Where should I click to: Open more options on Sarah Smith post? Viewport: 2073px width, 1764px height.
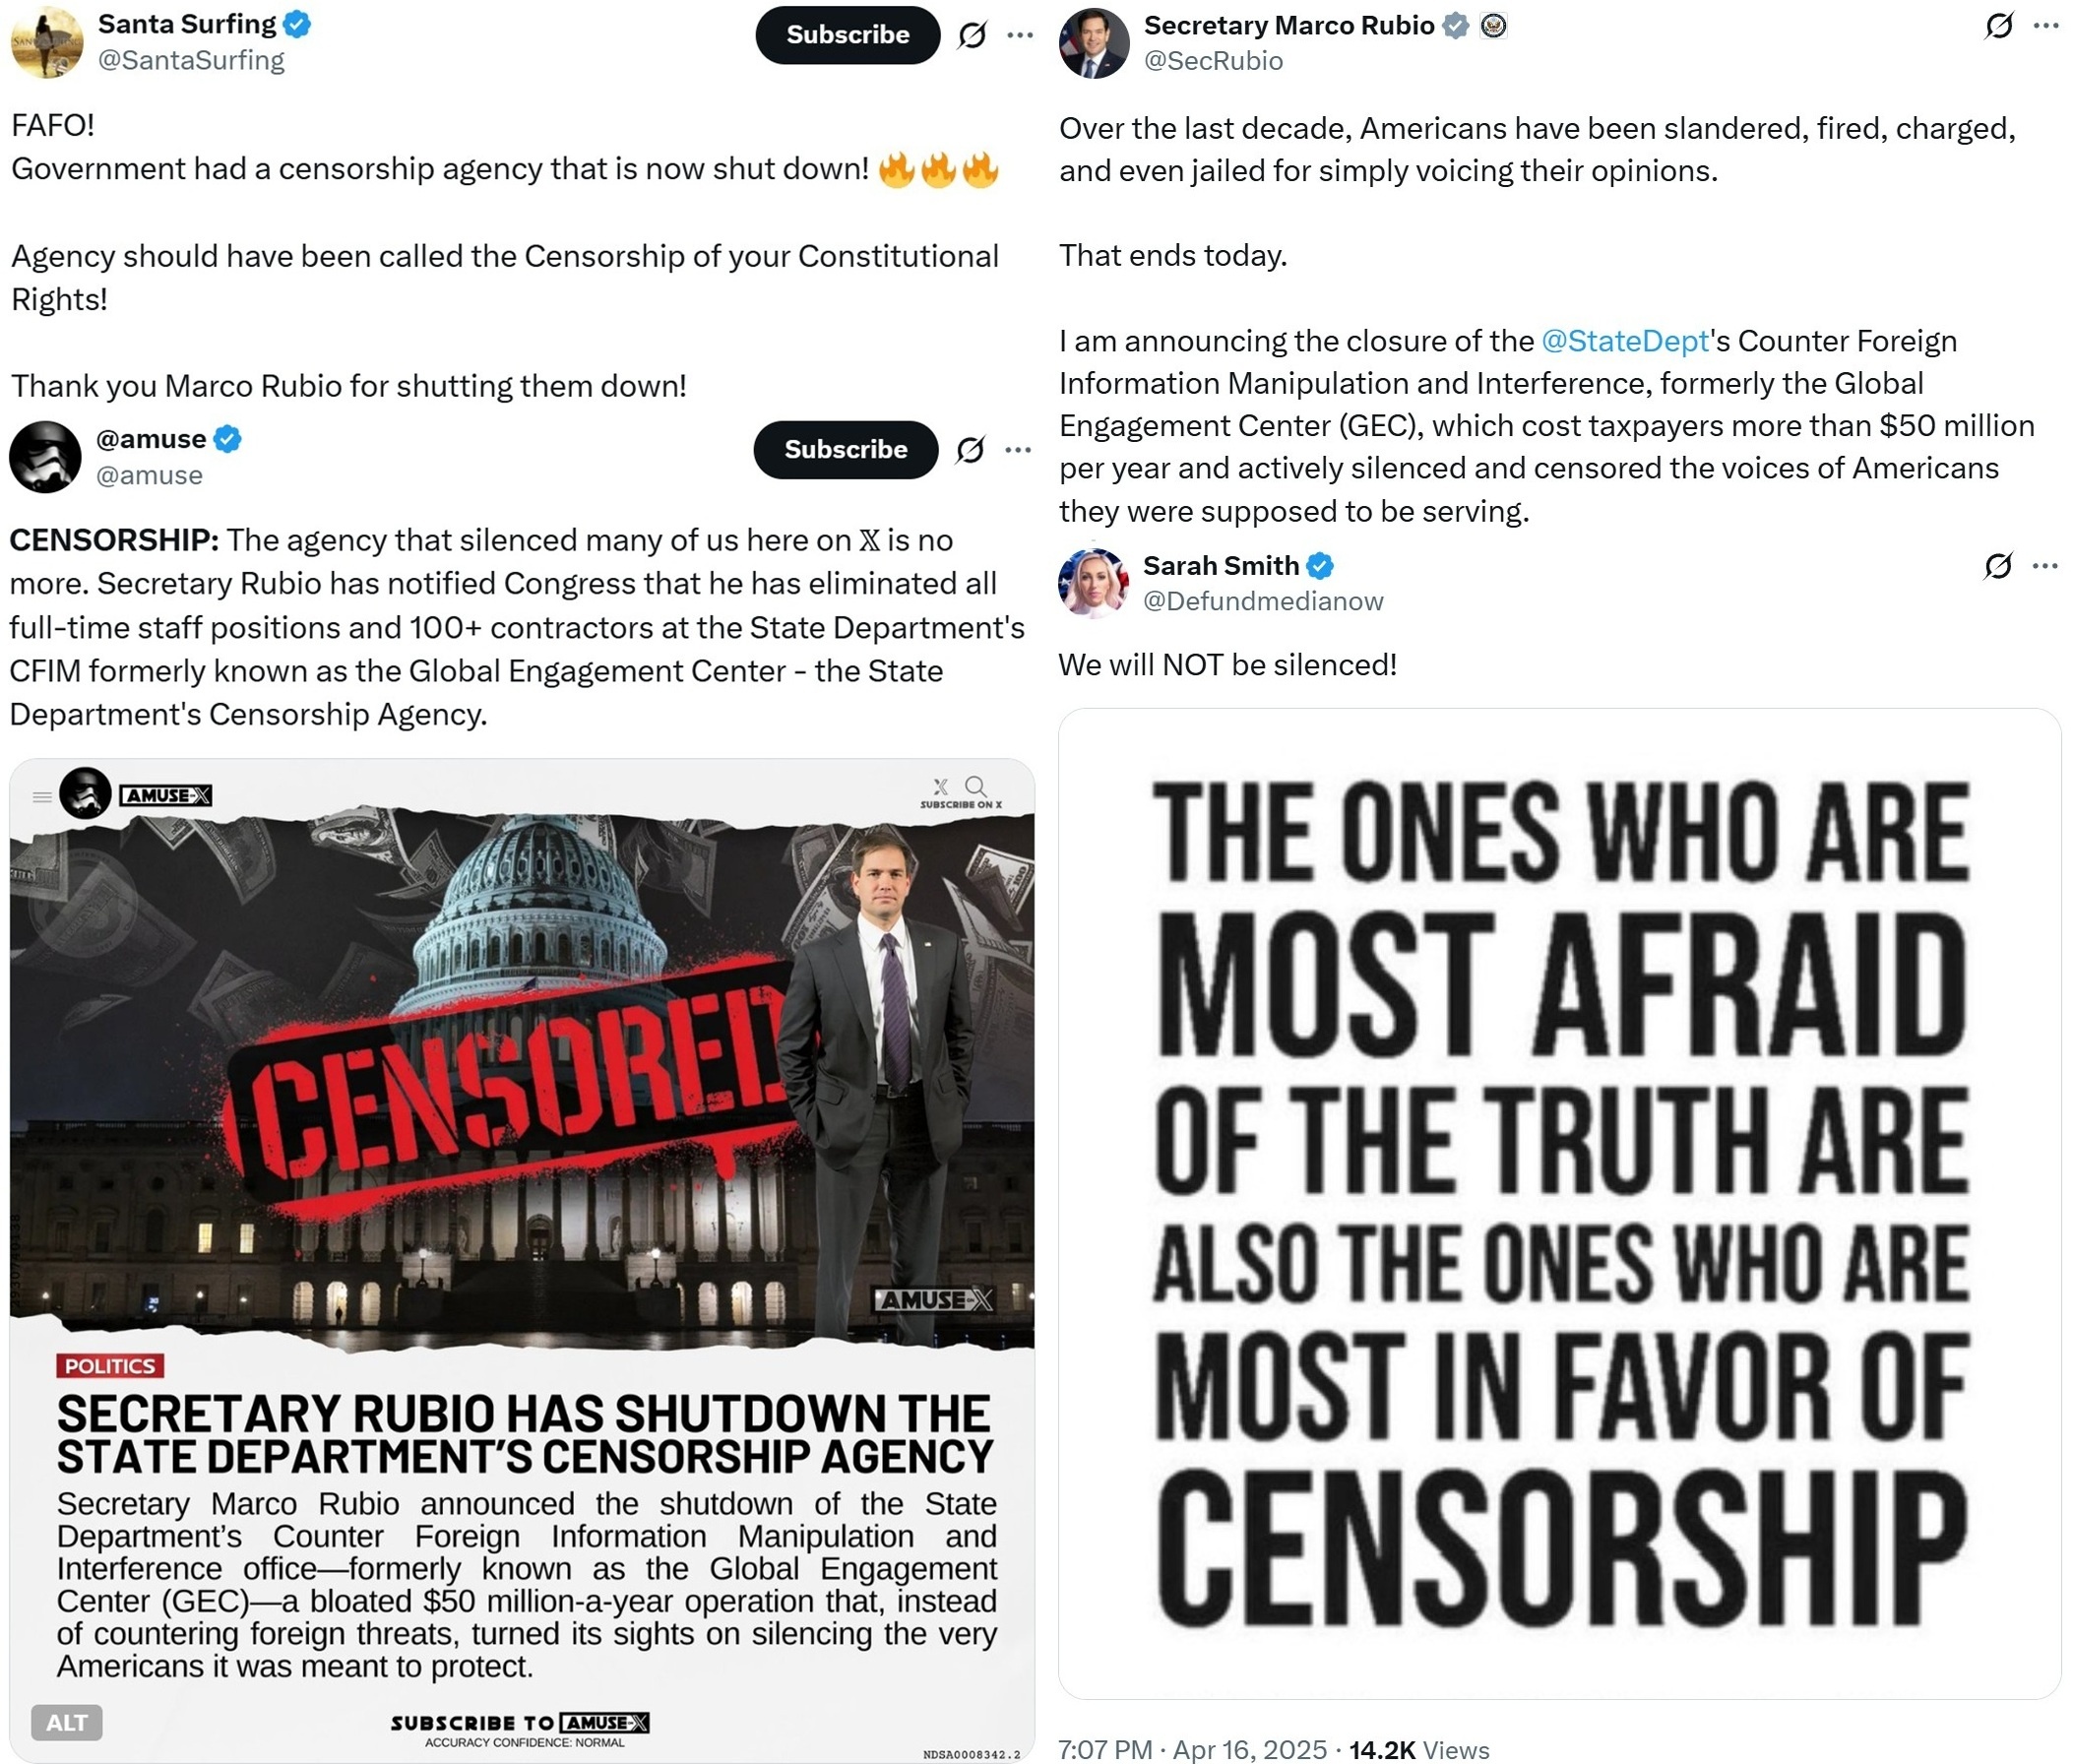2045,566
